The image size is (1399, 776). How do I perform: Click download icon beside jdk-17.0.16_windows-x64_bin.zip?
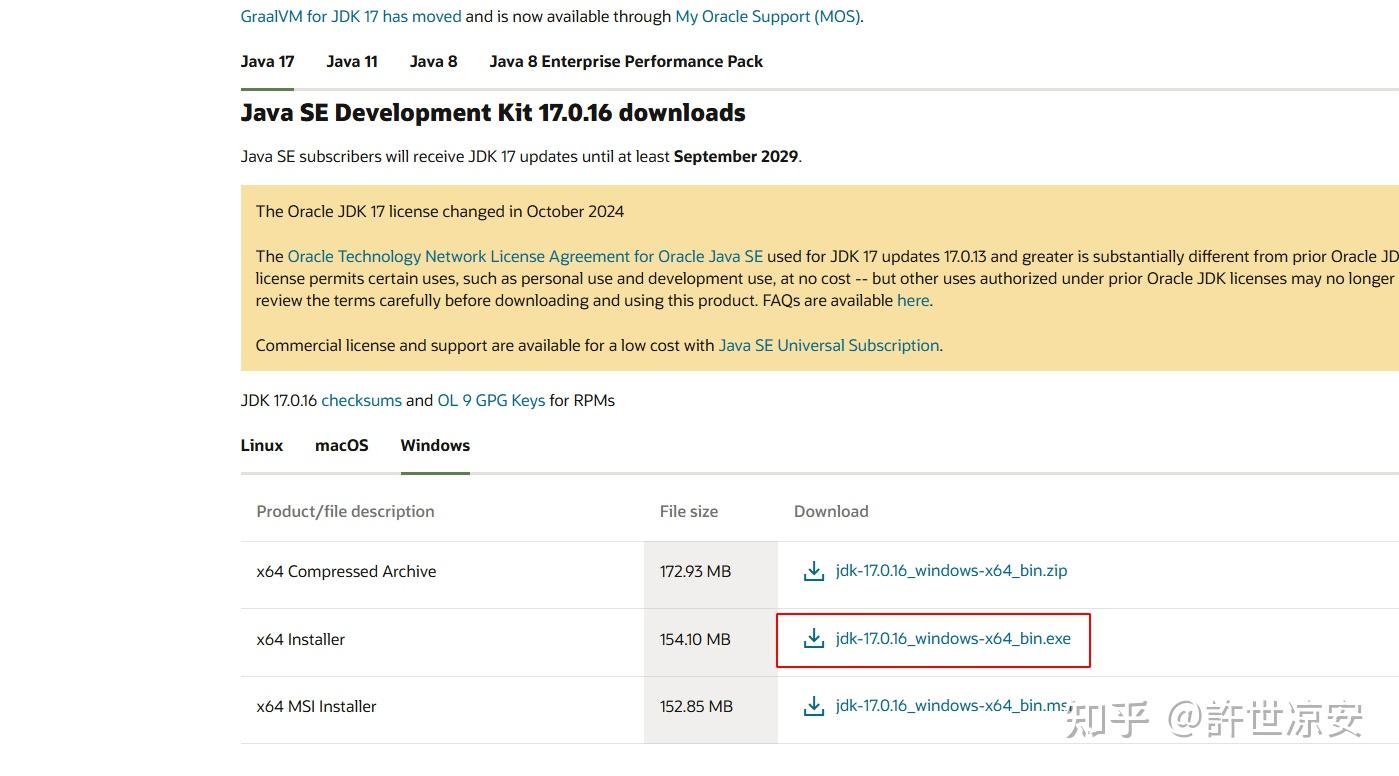click(x=814, y=571)
